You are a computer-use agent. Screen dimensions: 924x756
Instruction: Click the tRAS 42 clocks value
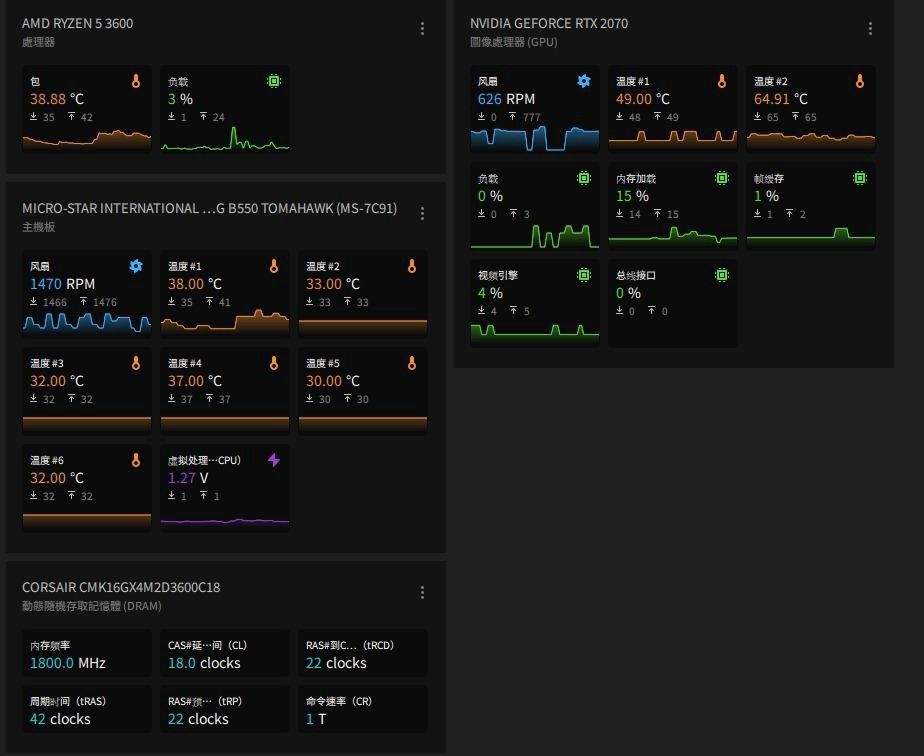tap(60, 719)
